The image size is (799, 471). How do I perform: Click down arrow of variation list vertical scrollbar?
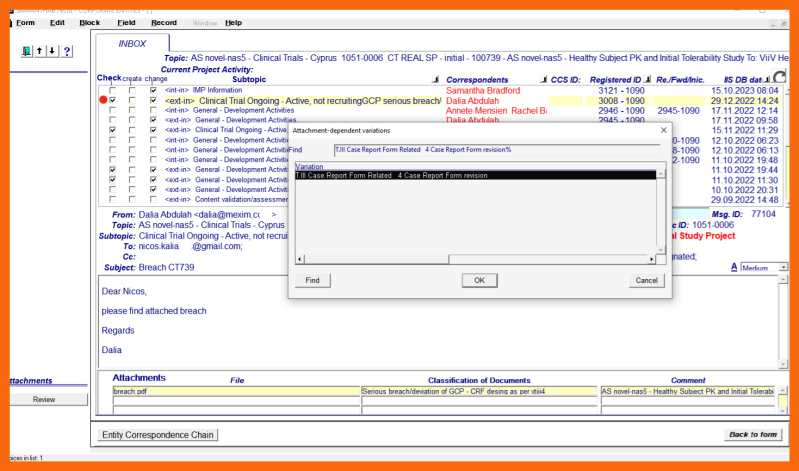660,250
